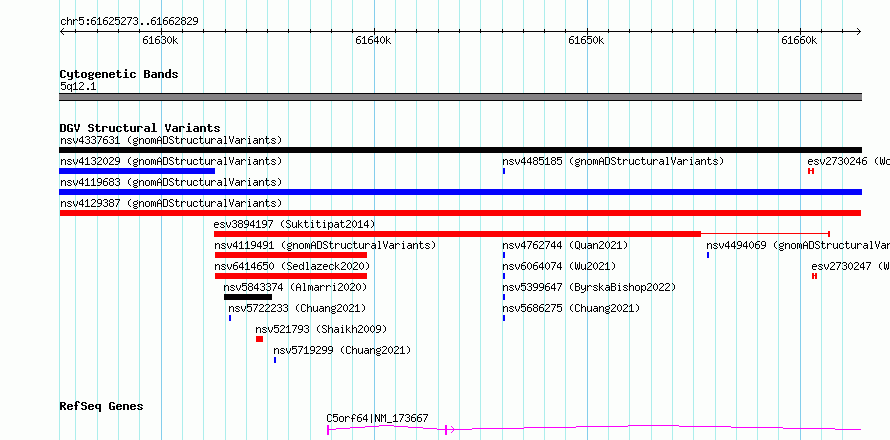Open nsv4119683 (gnomADStructuralVariants) label

point(171,182)
